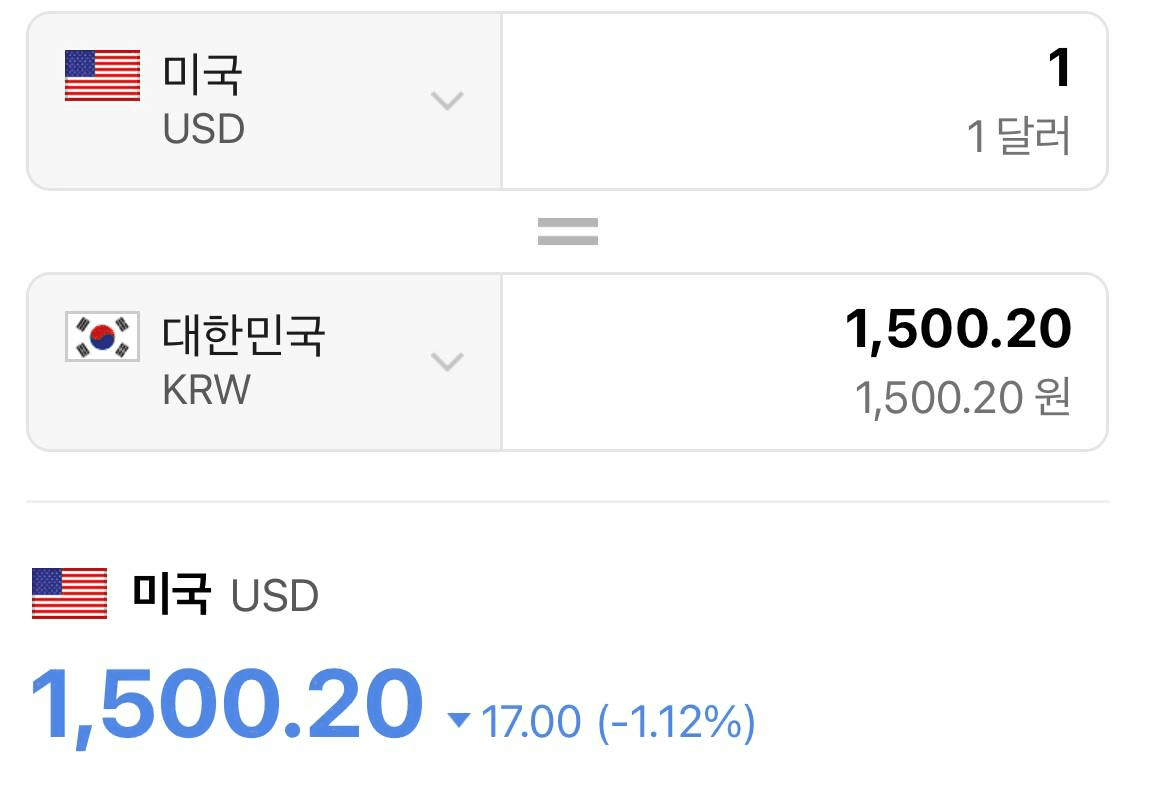Image resolution: width=1157 pixels, height=786 pixels.
Task: Click the blue downward triangle indicator
Action: [x=459, y=720]
